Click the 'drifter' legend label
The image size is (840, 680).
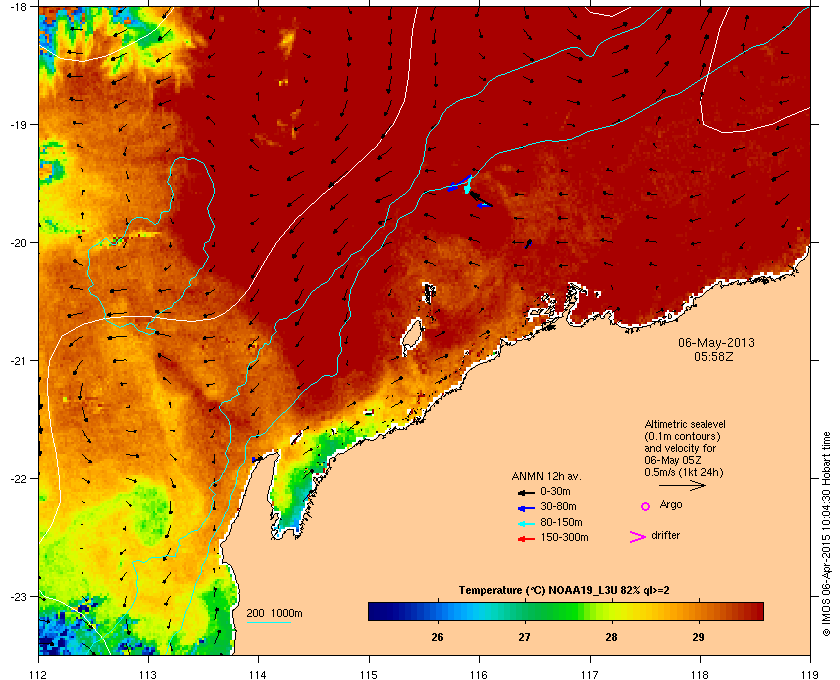click(x=665, y=535)
